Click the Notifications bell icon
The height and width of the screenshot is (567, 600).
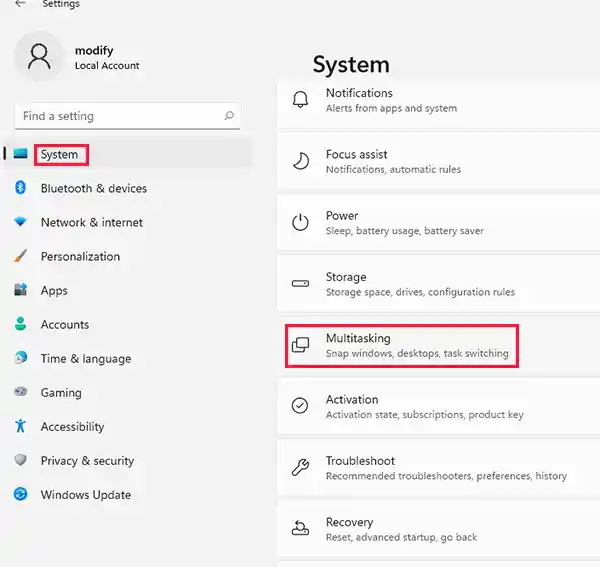click(x=300, y=100)
